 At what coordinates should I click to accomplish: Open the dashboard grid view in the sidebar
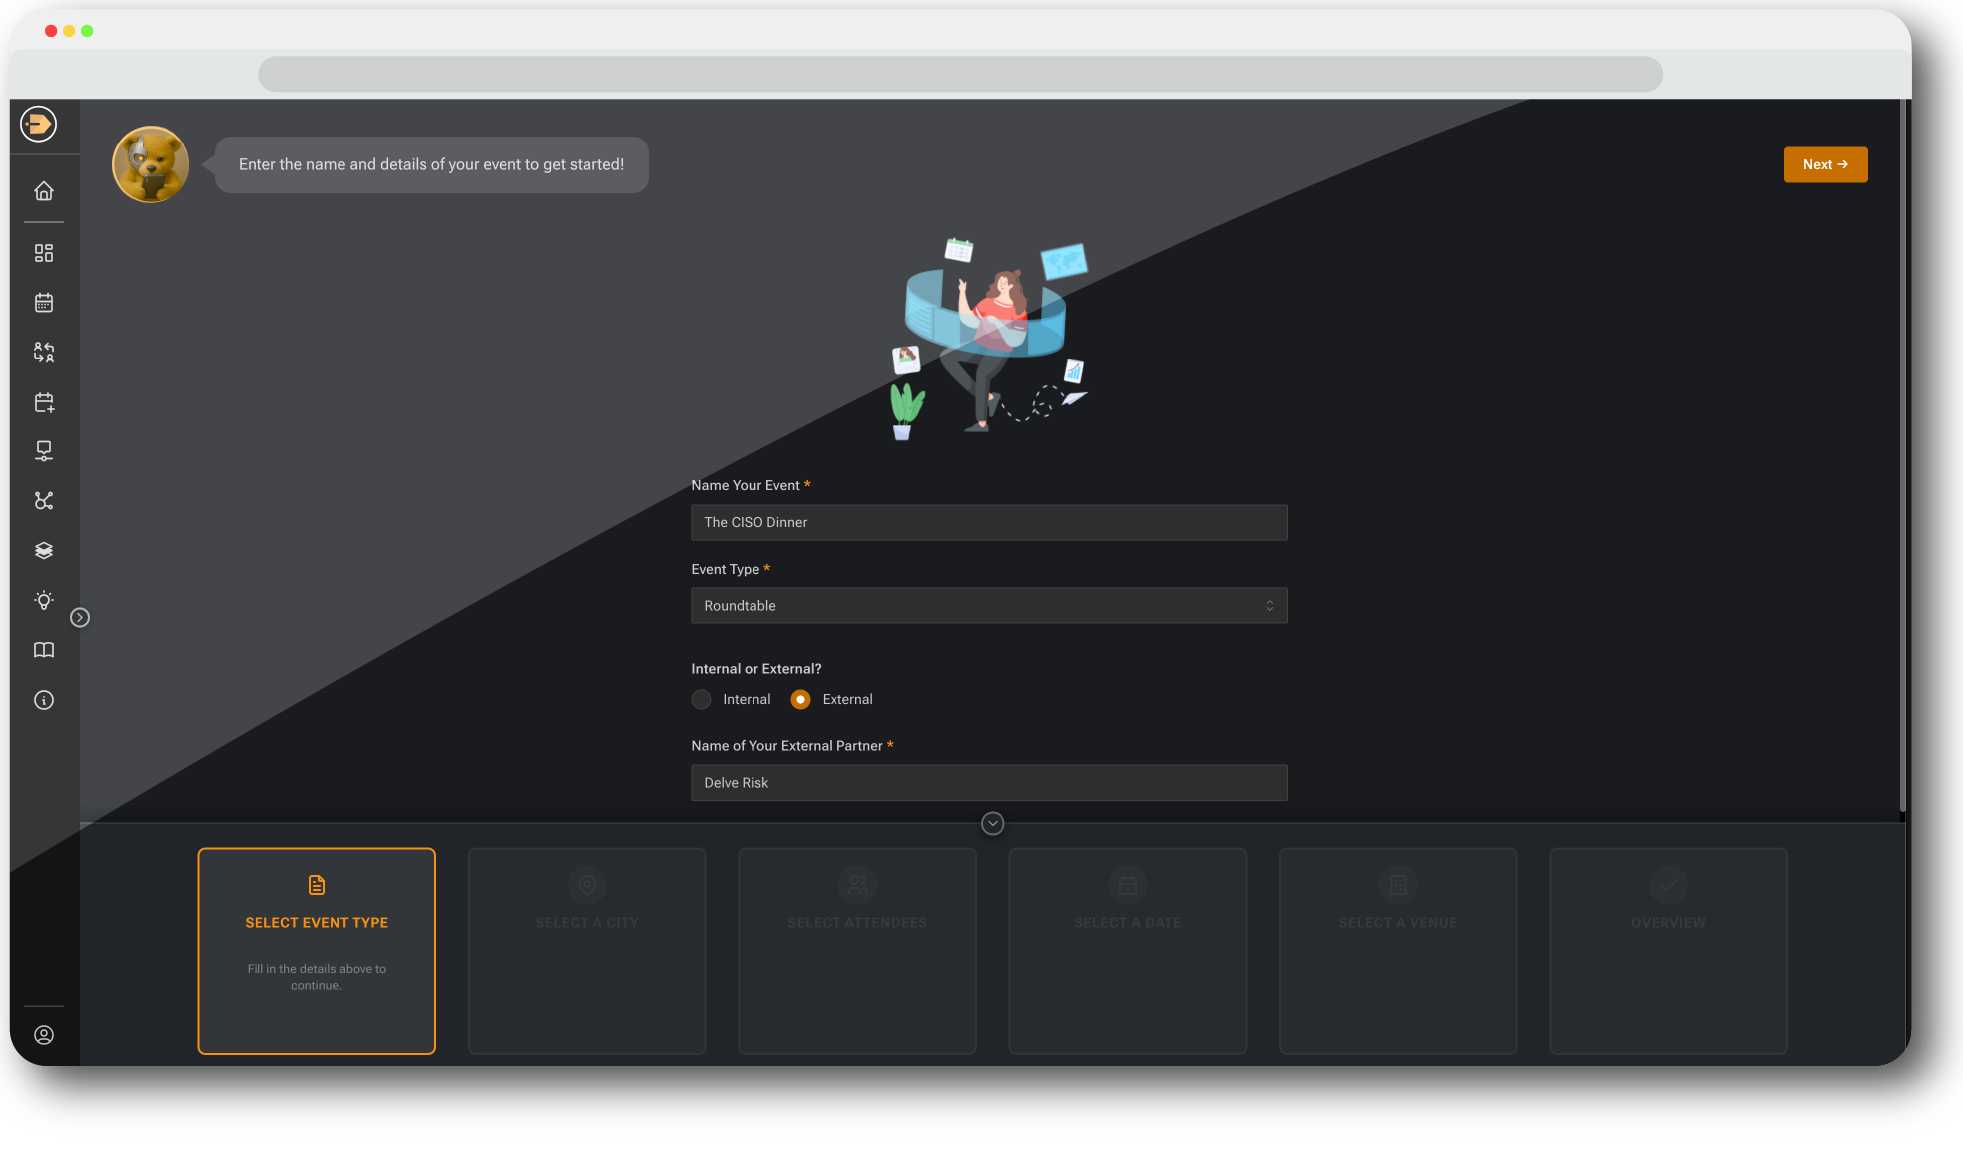(43, 253)
